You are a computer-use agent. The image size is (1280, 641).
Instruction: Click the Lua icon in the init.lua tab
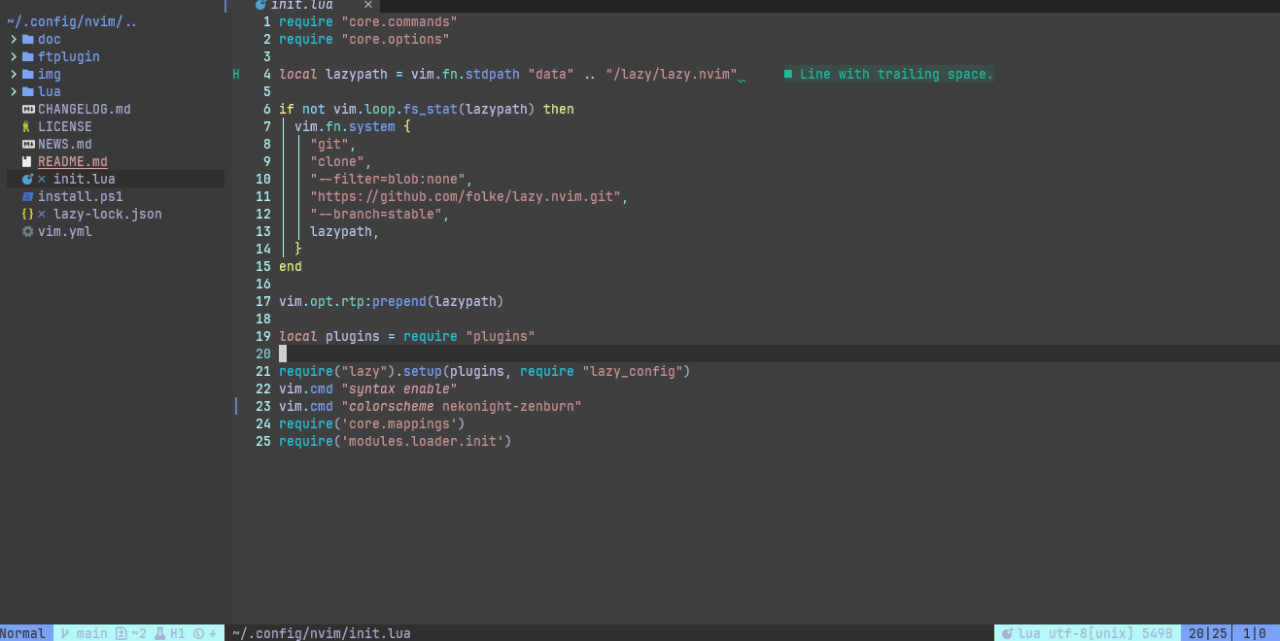[x=261, y=5]
